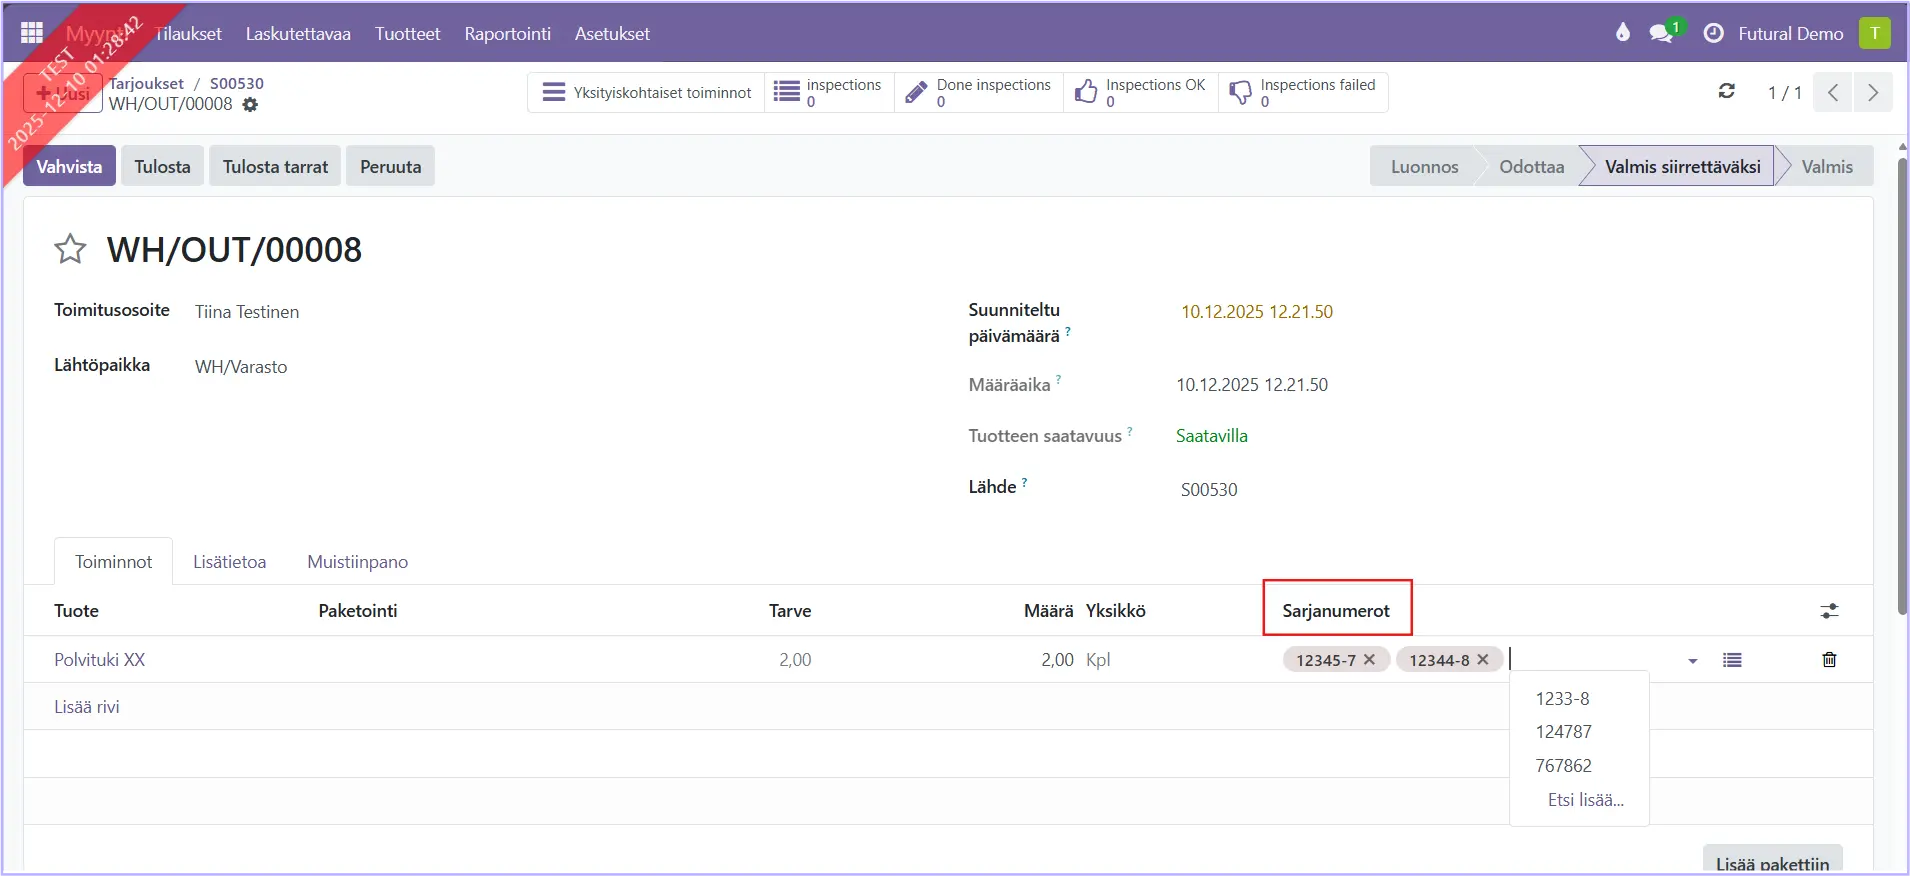
Task: Open the apps grid menu icon
Action: click(32, 33)
